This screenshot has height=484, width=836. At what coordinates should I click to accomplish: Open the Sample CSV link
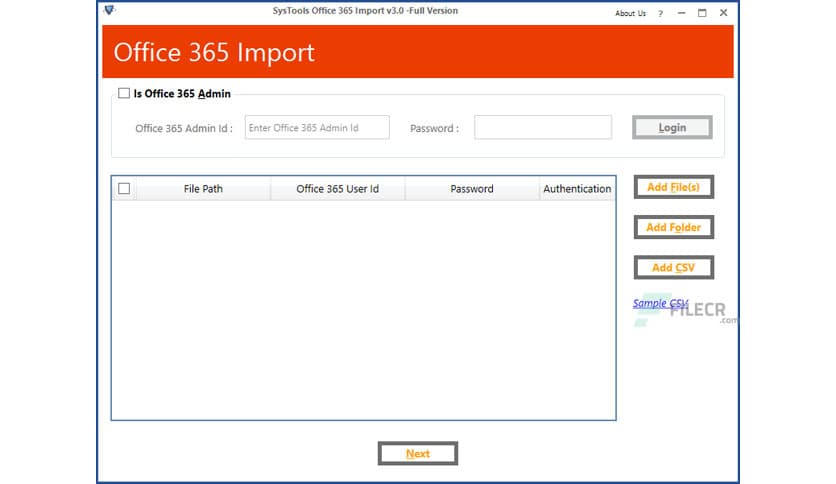tap(661, 303)
